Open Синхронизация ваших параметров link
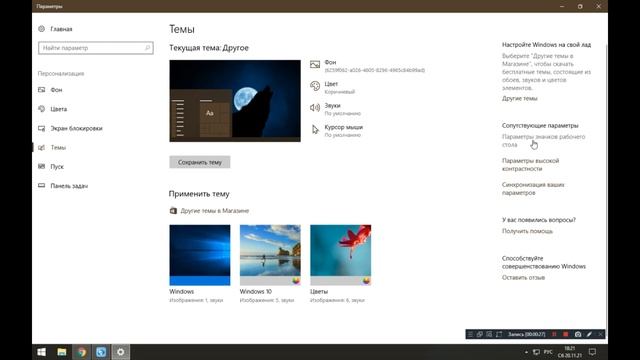Screen dimensions: 640x360 coord(533,189)
